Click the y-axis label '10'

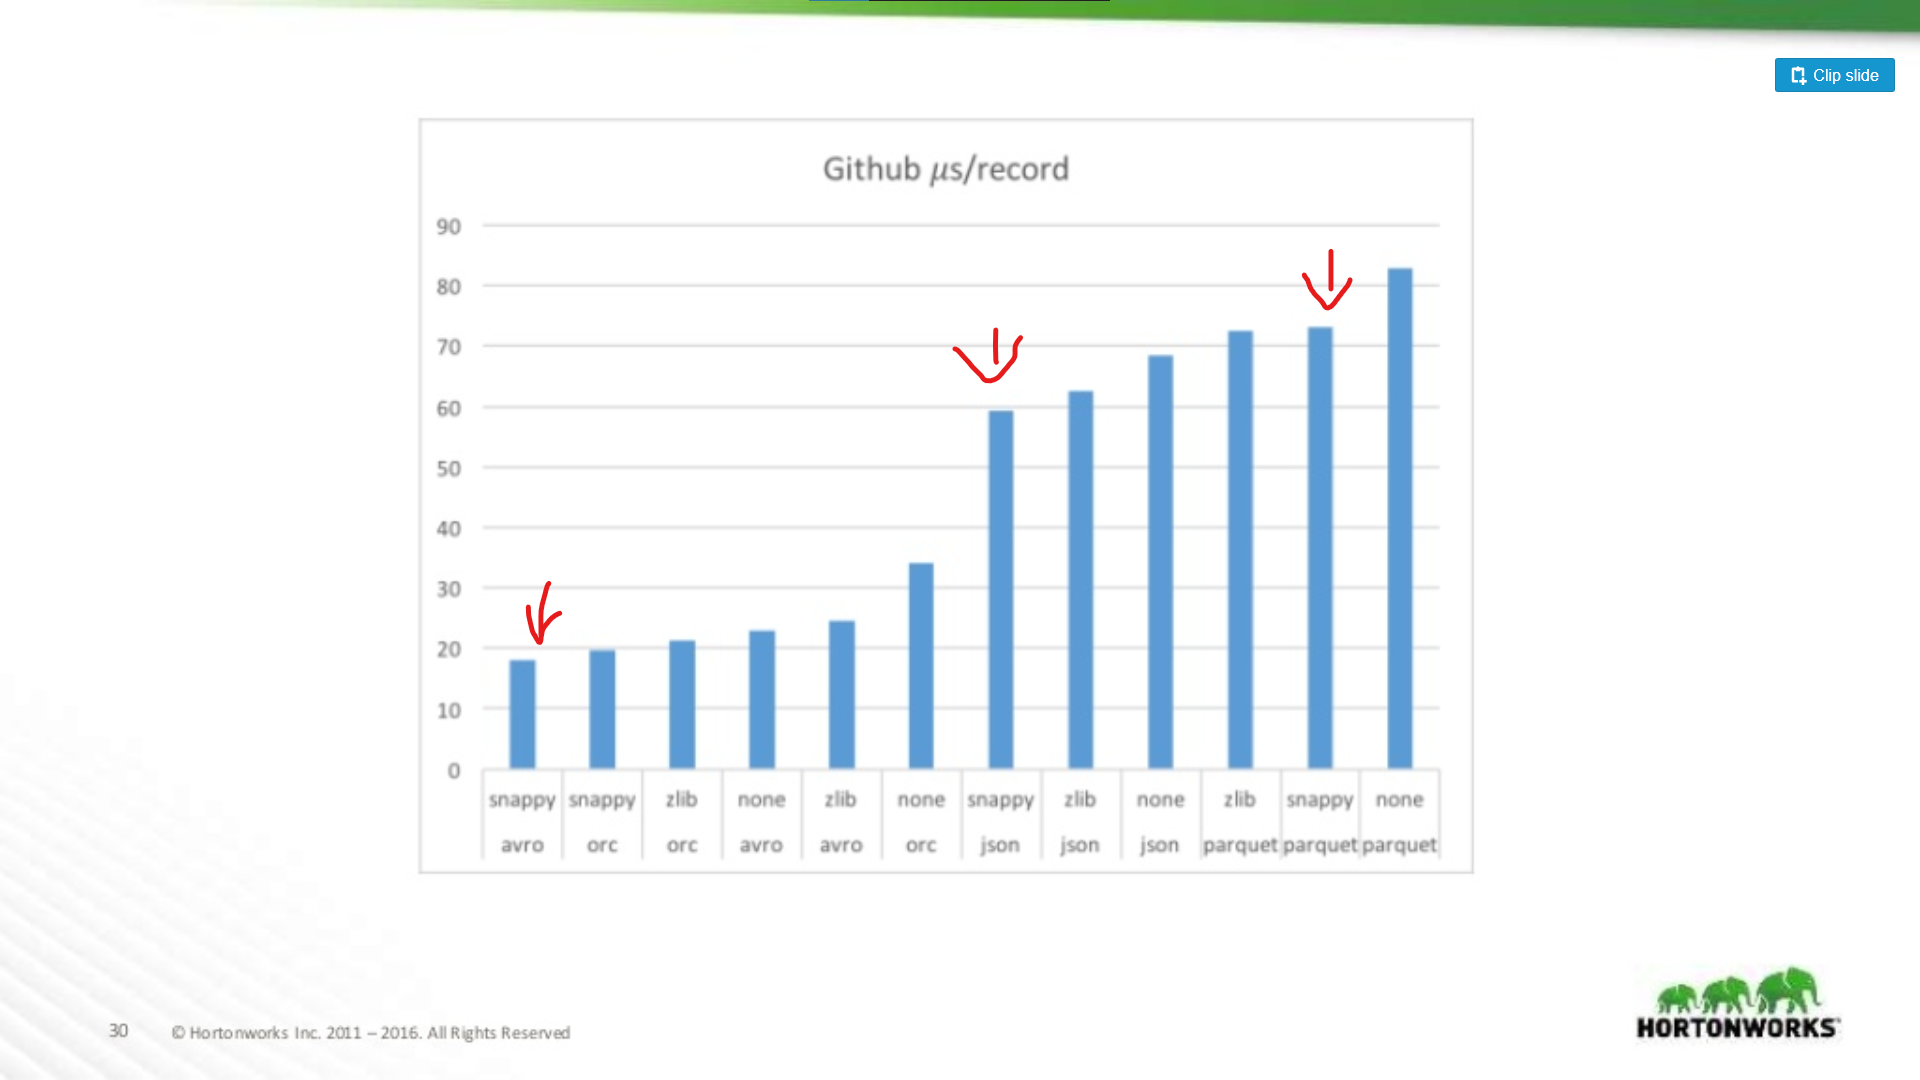click(x=449, y=710)
